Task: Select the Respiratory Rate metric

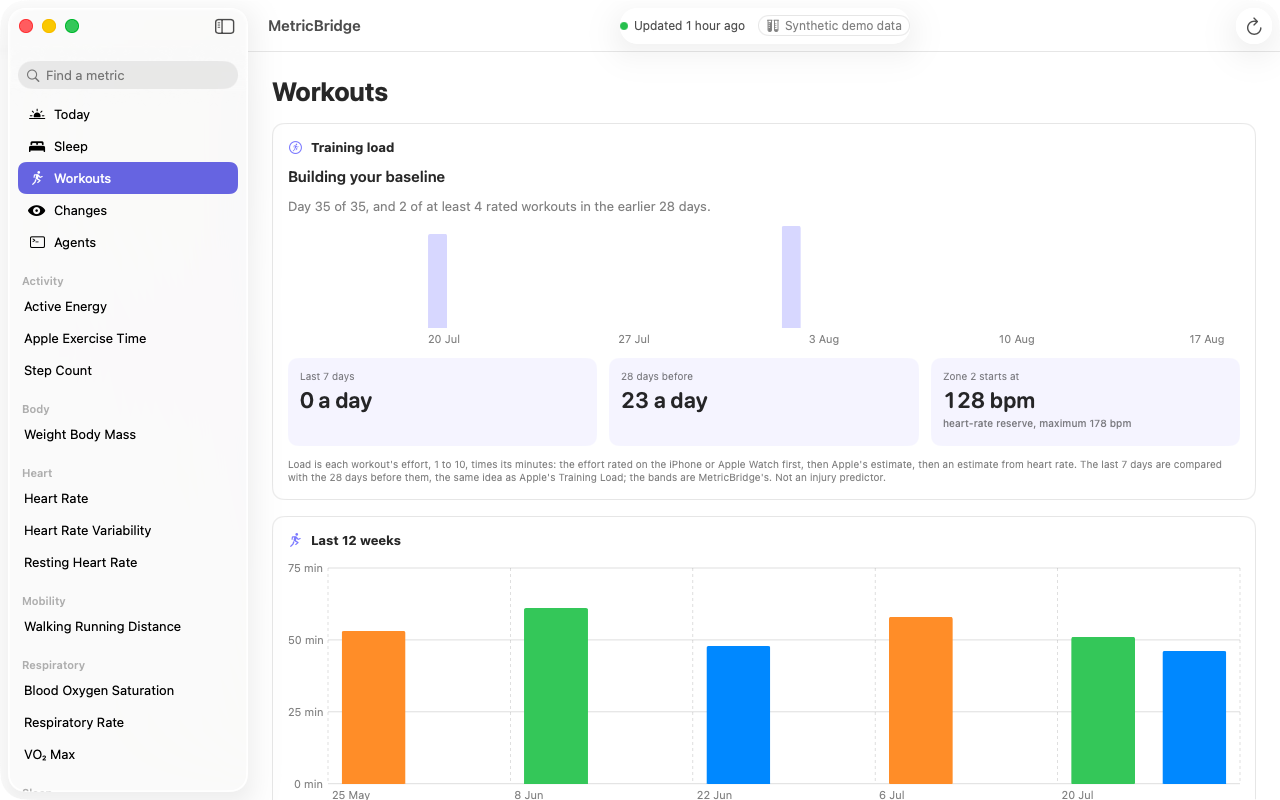Action: click(x=128, y=722)
